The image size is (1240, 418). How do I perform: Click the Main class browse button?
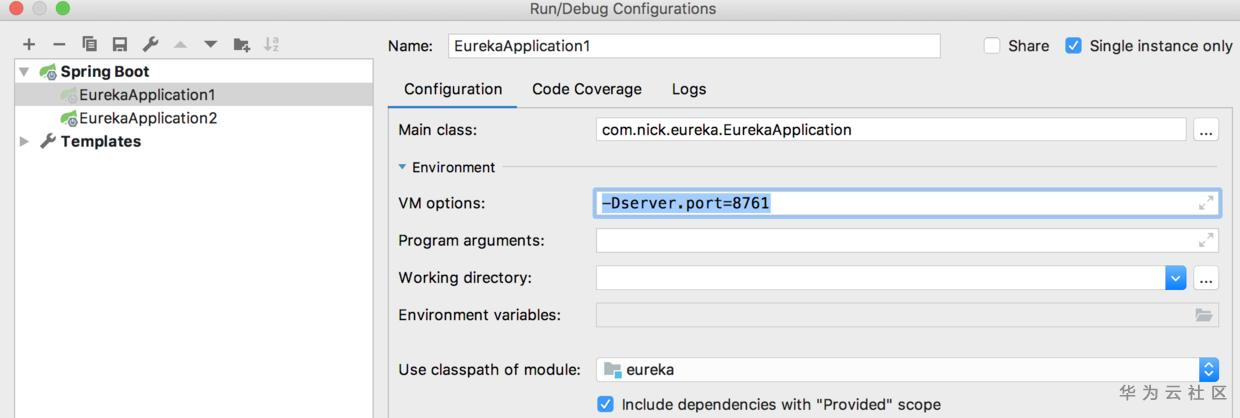1206,130
